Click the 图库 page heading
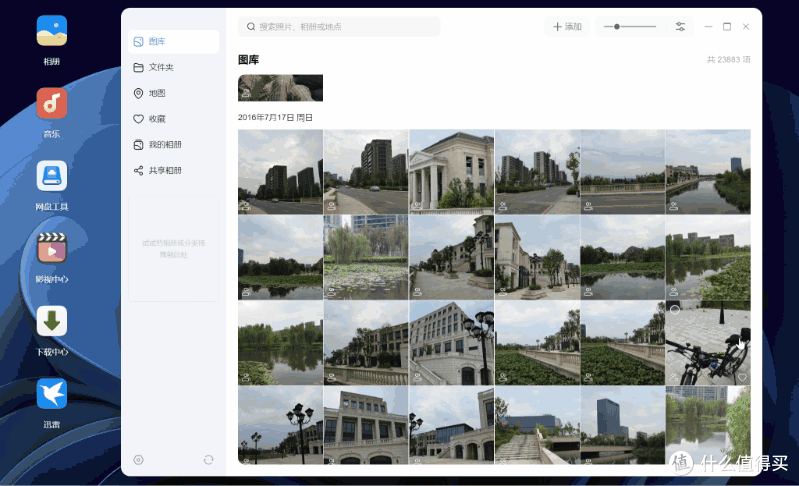 (x=249, y=60)
